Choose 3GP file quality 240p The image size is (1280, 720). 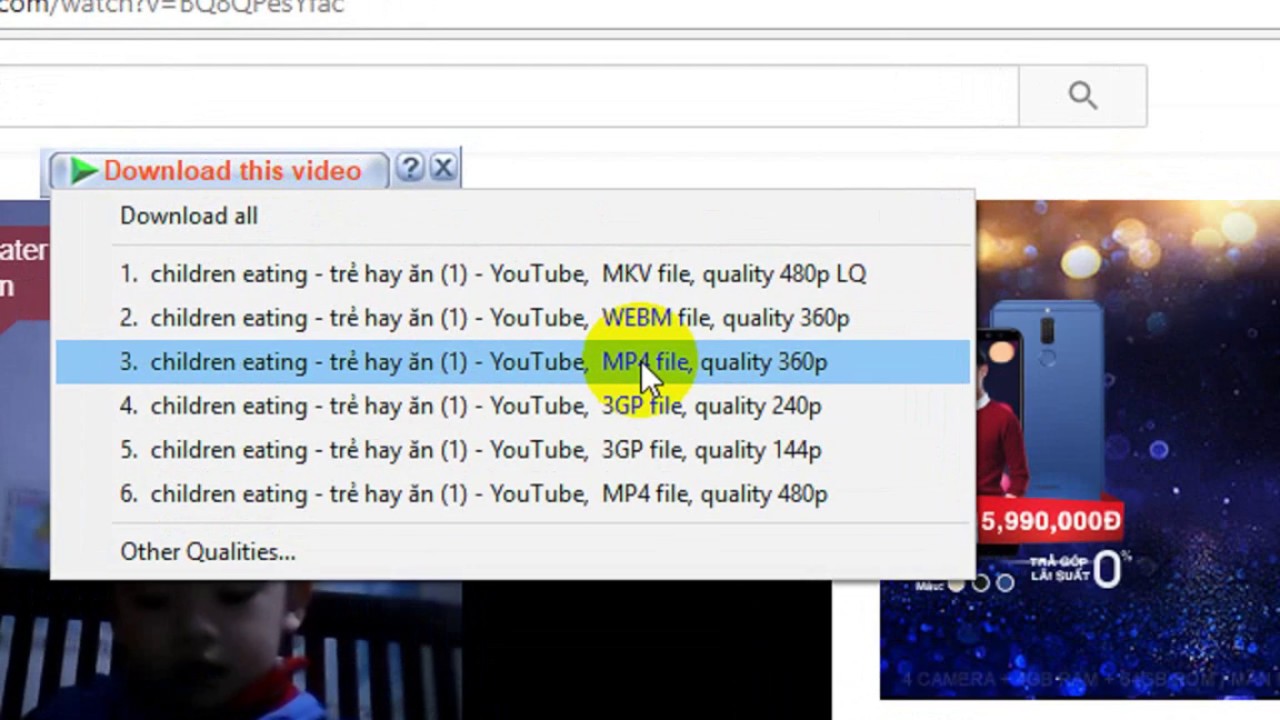[512, 406]
